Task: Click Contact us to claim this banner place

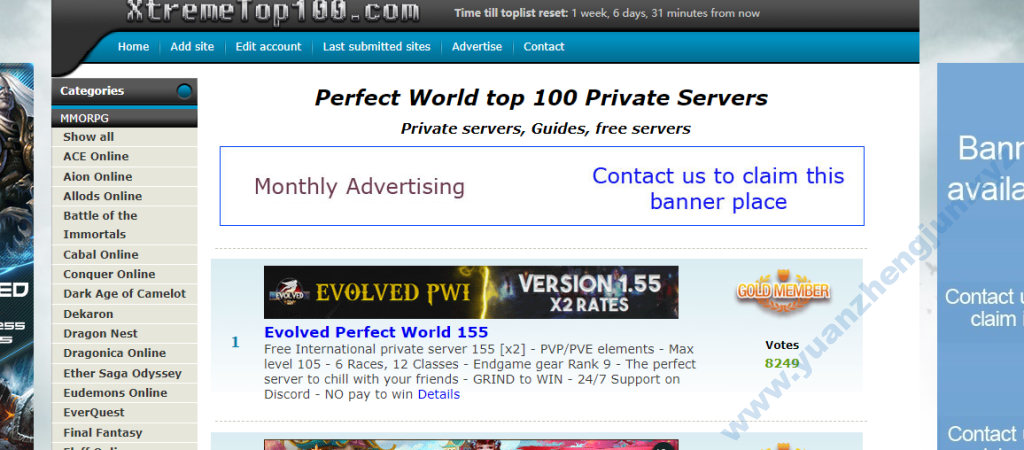Action: pos(718,188)
